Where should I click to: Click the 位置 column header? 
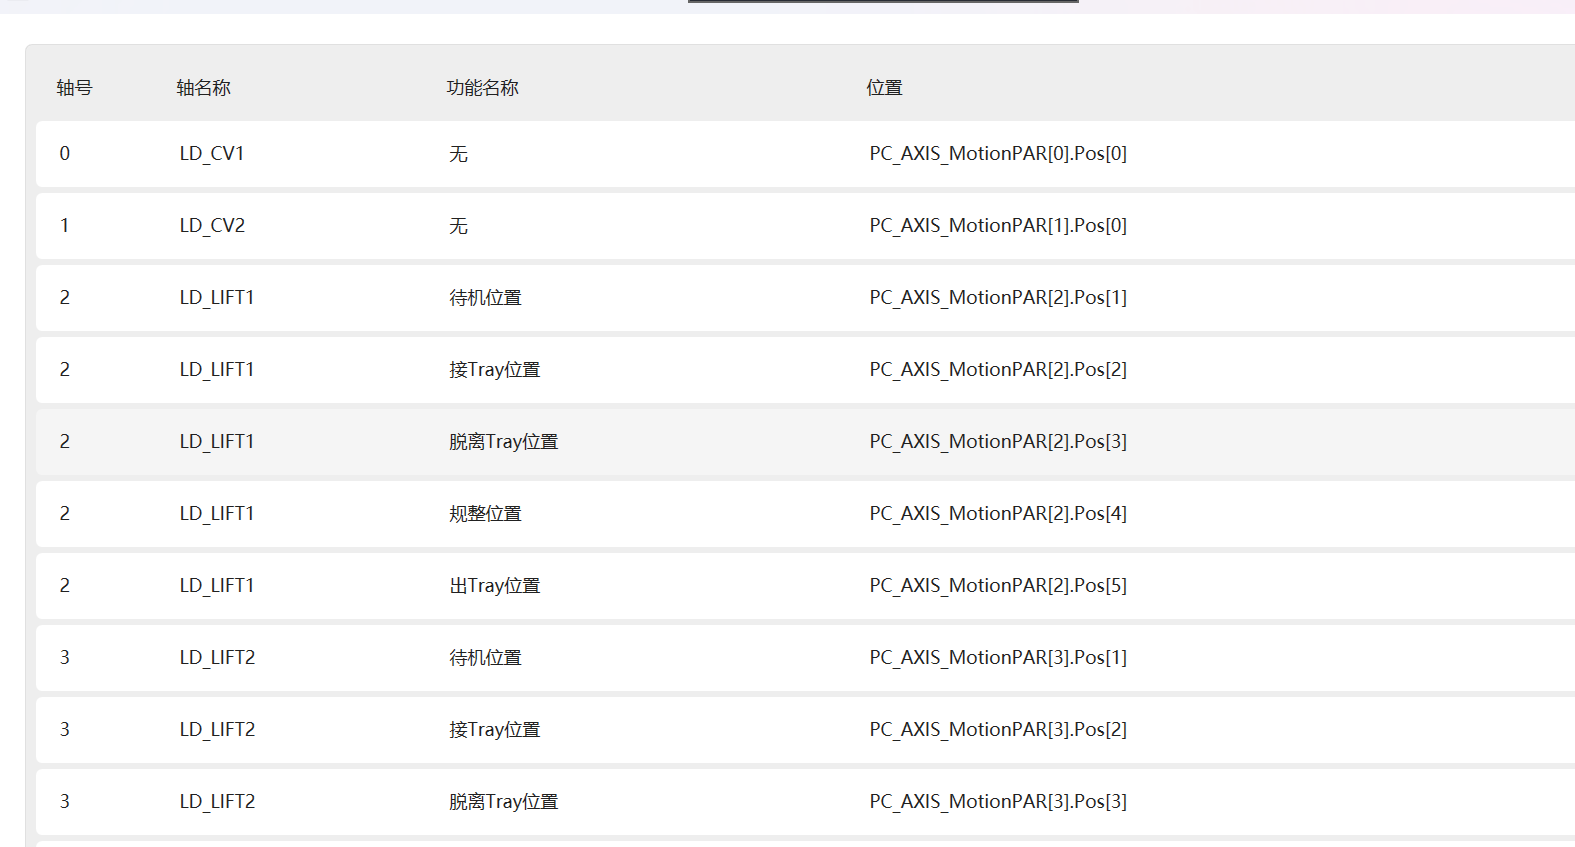click(884, 88)
